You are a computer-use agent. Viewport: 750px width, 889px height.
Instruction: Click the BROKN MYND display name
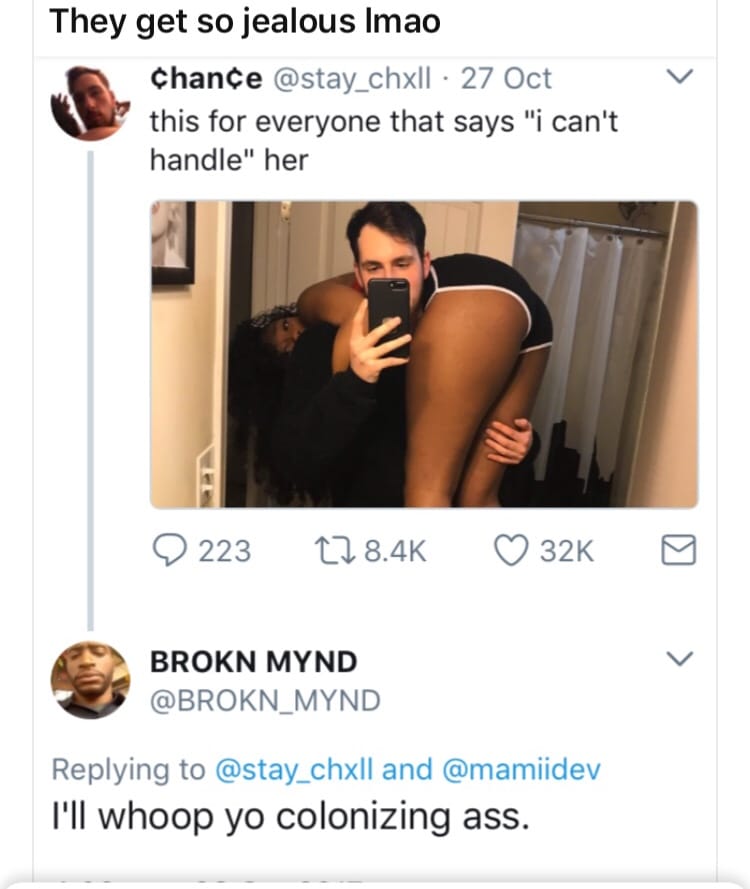point(253,661)
